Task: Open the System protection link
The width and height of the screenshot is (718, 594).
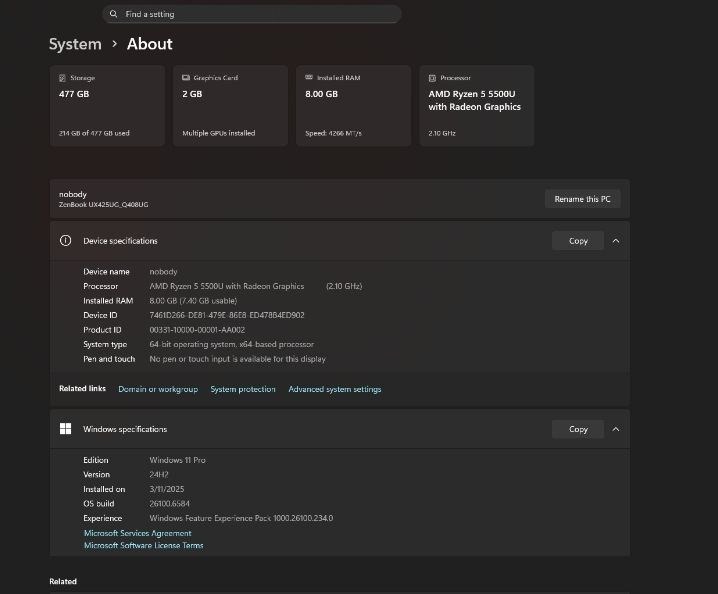Action: pos(243,389)
